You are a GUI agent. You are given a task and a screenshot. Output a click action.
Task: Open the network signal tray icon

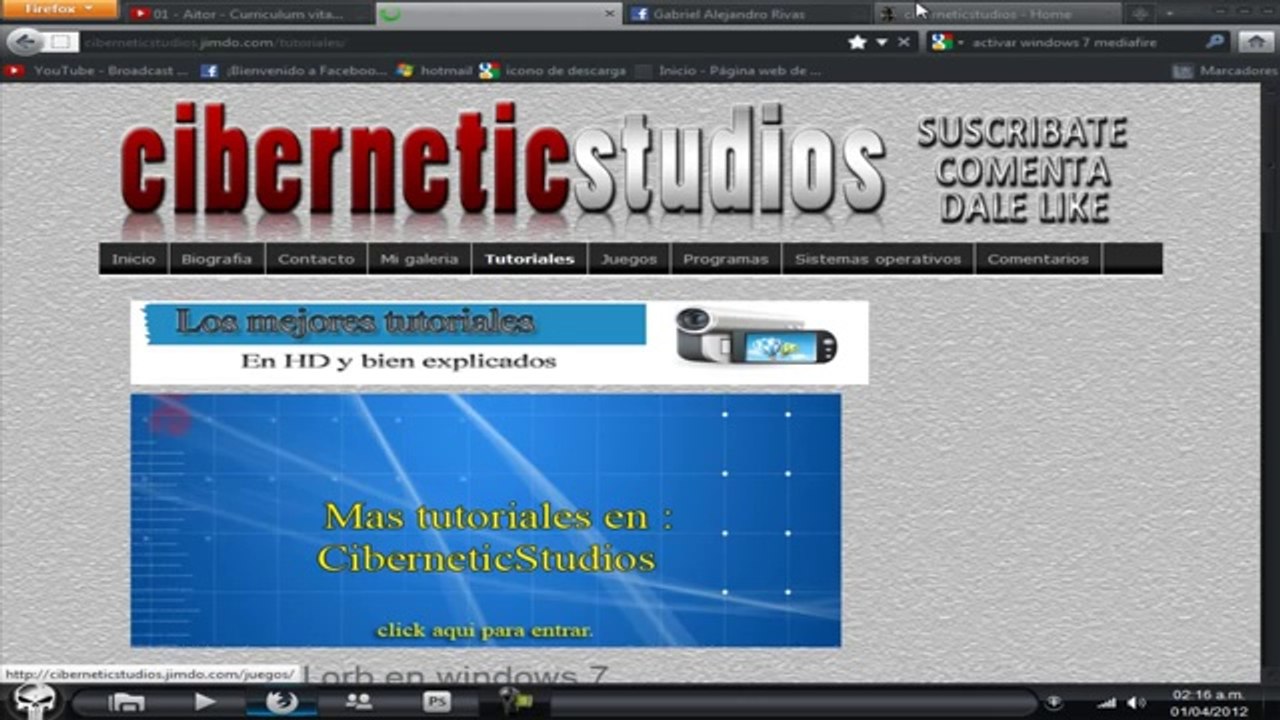coord(1106,702)
